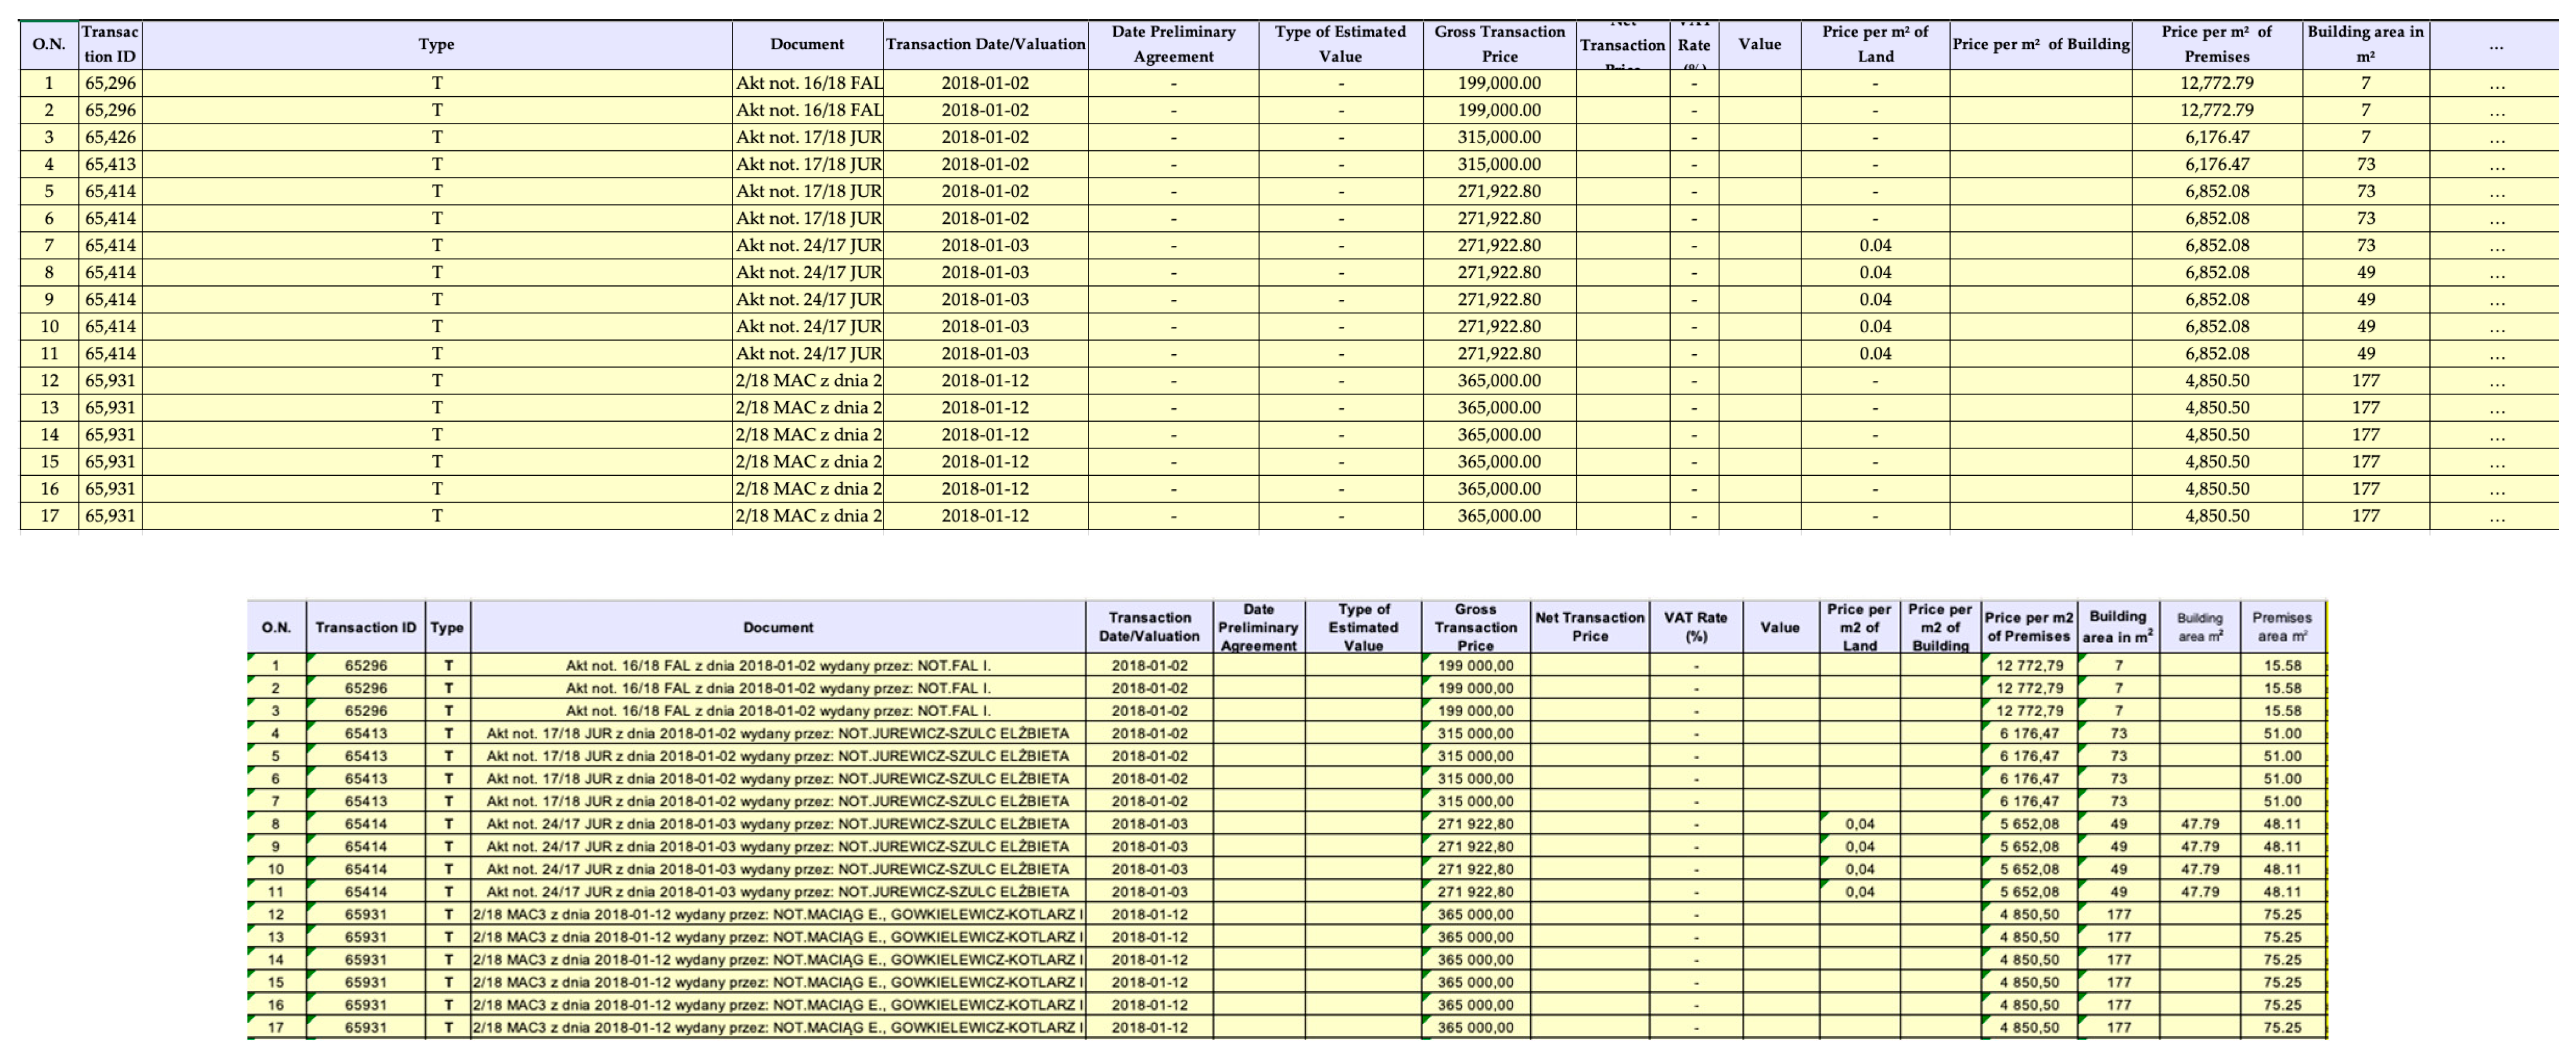Click gross price 199,000.00 in upper row 1

[x=1499, y=83]
